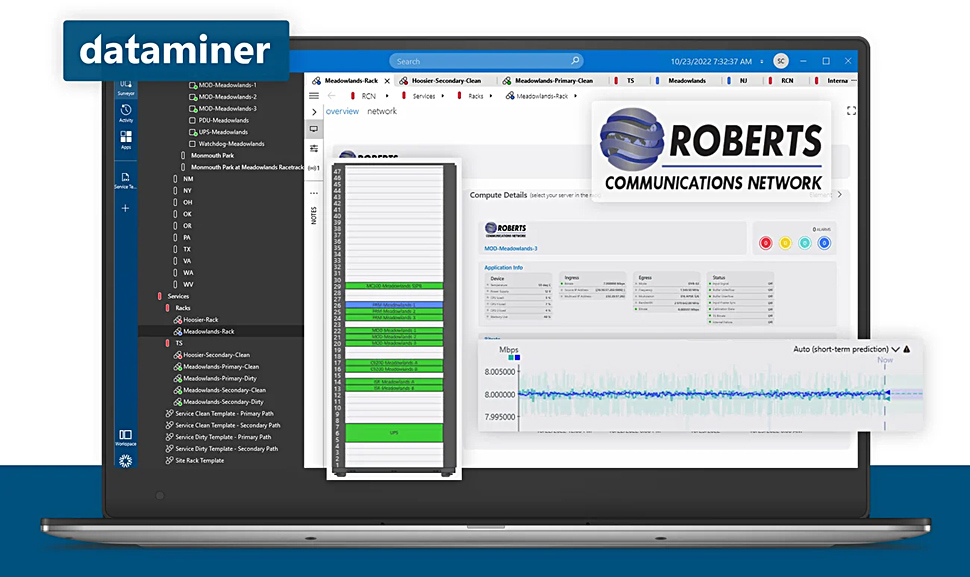Switch to the network tab

point(381,111)
